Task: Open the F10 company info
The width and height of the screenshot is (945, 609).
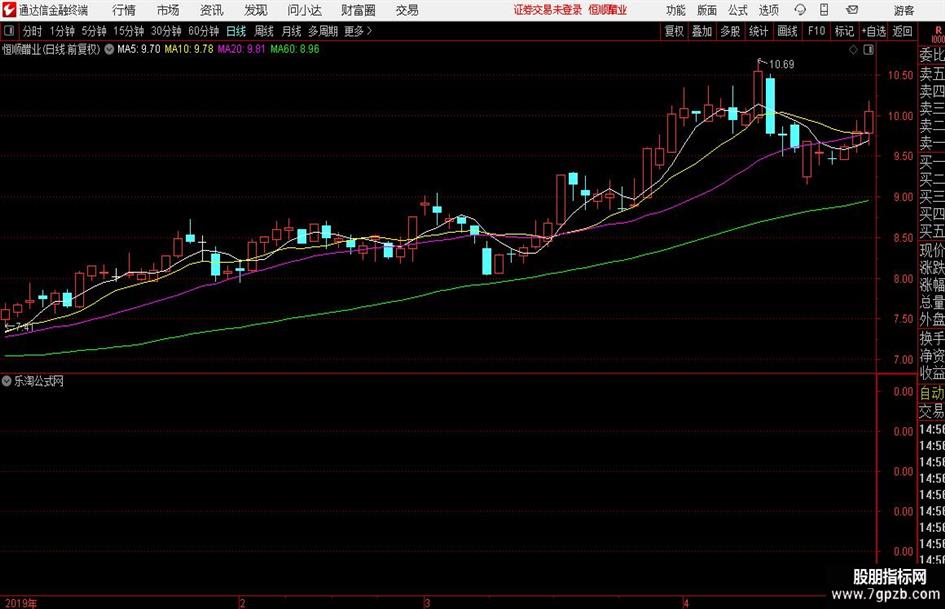Action: [x=816, y=31]
